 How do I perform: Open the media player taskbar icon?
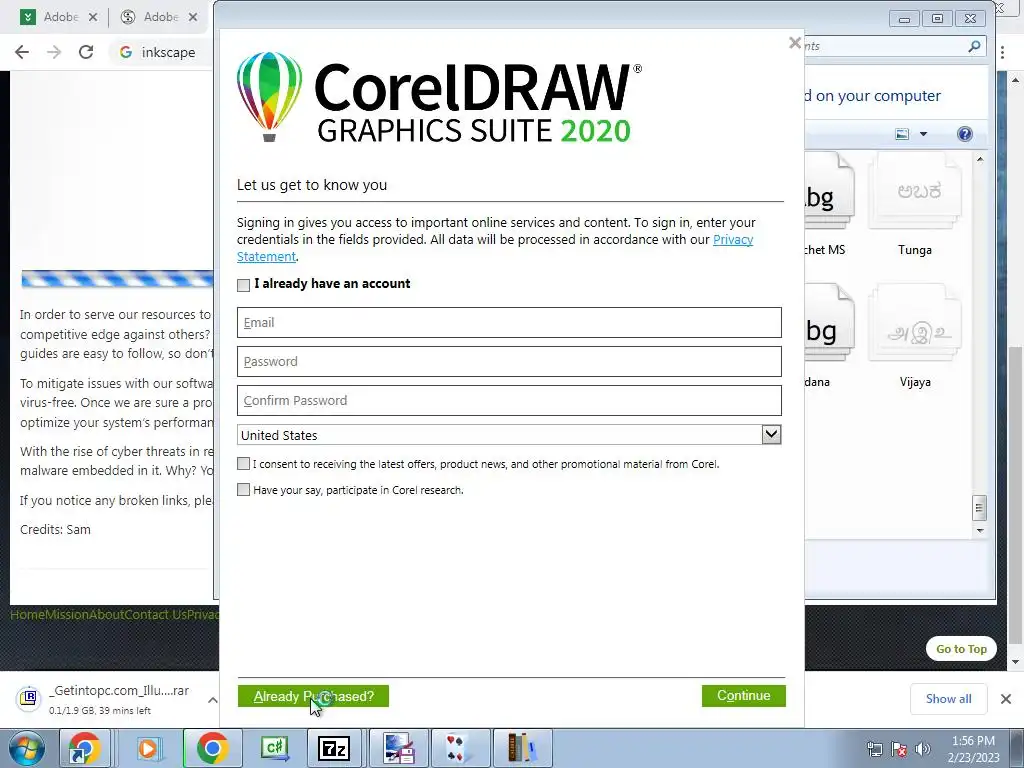148,748
